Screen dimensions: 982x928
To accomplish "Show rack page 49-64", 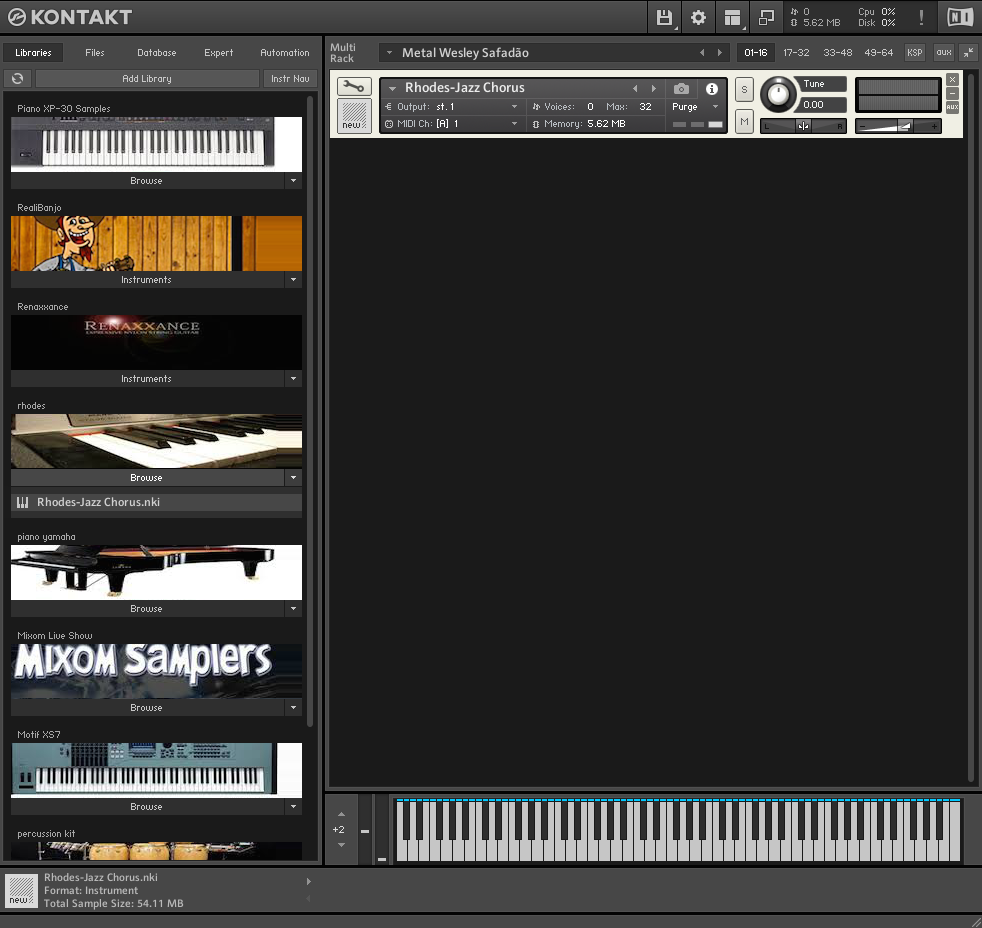I will (x=879, y=53).
